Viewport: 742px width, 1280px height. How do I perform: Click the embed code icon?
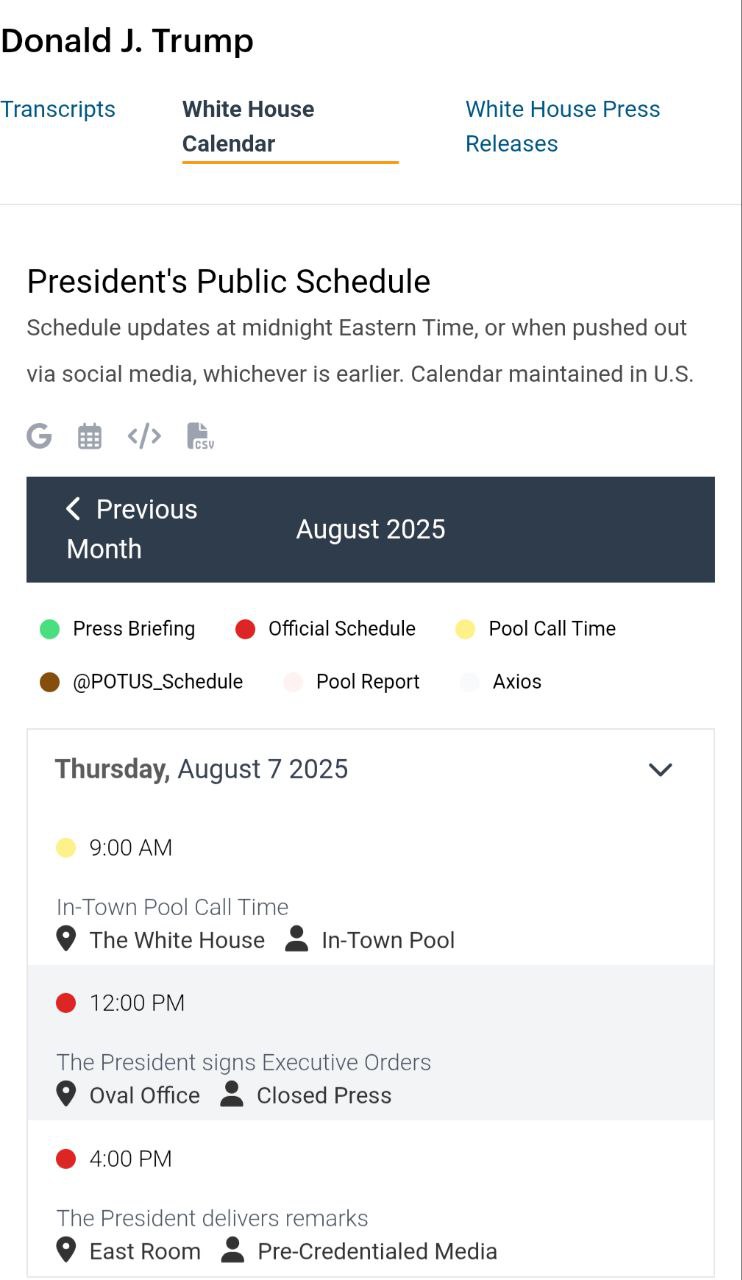click(x=144, y=436)
